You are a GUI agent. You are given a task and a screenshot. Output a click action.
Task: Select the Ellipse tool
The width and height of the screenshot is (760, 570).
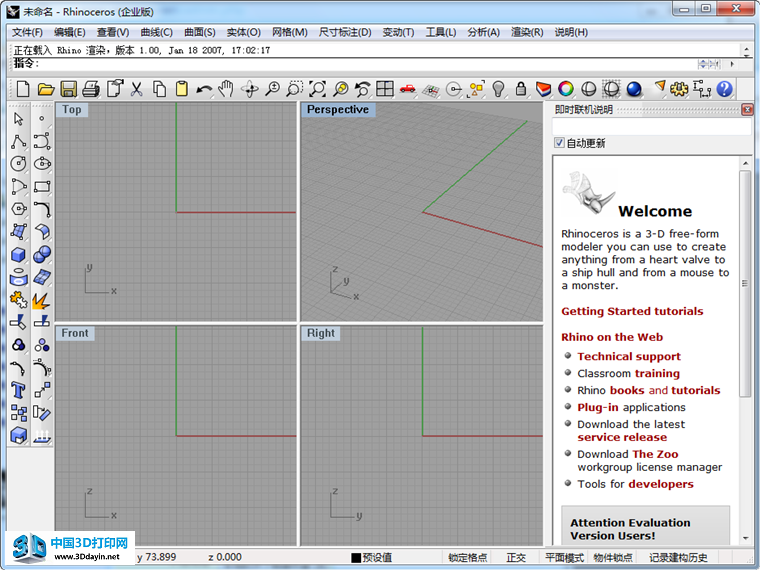pyautogui.click(x=42, y=164)
